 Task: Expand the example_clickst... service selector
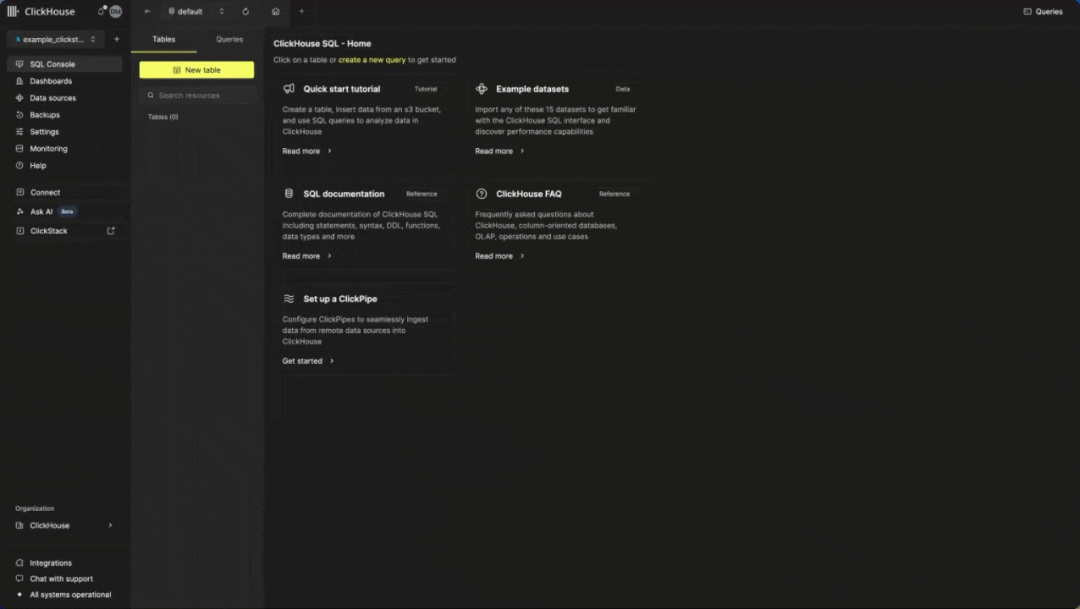pyautogui.click(x=55, y=39)
